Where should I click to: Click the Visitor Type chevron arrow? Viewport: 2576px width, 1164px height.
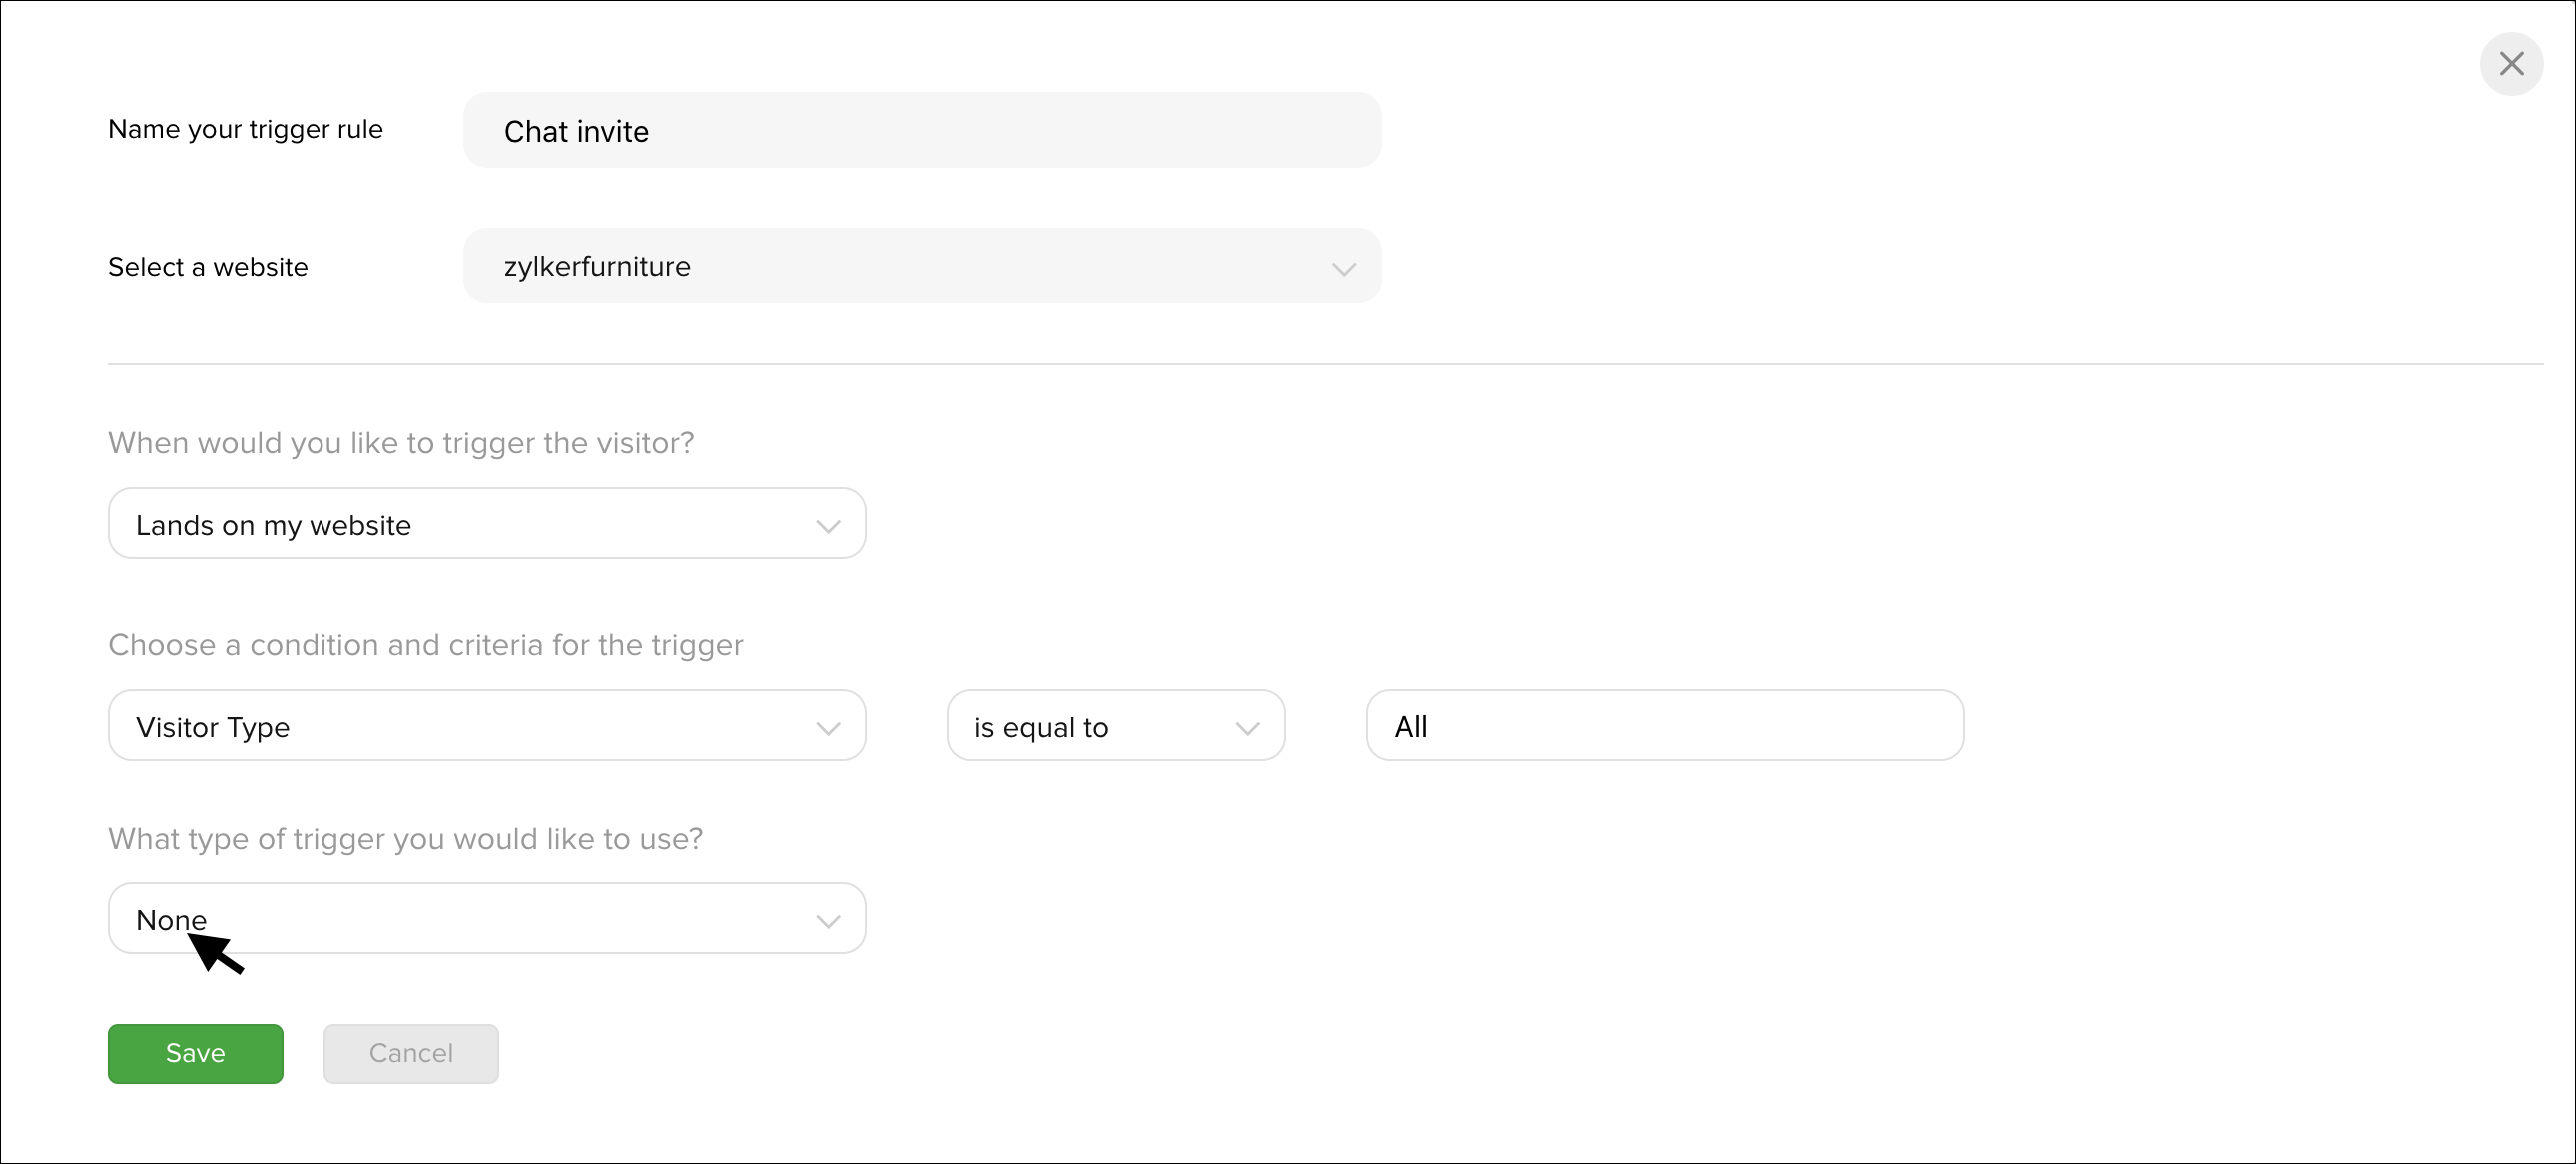[827, 728]
